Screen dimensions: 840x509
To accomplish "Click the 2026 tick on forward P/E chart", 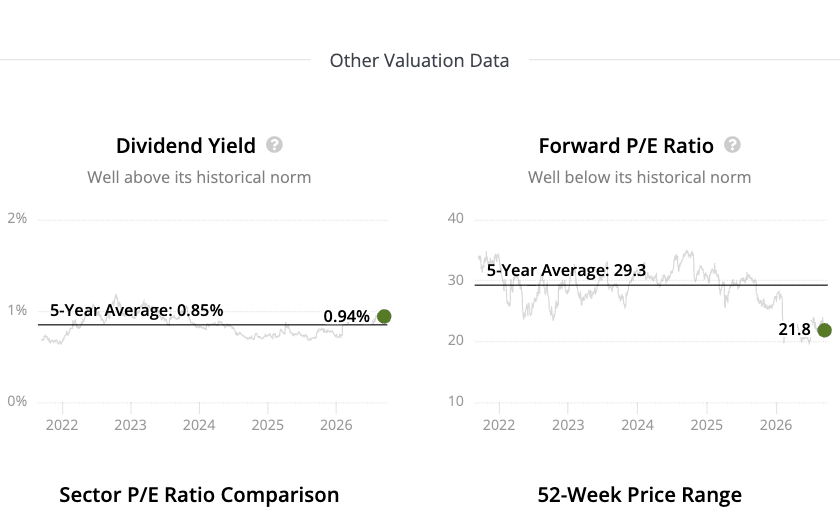I will tap(775, 425).
